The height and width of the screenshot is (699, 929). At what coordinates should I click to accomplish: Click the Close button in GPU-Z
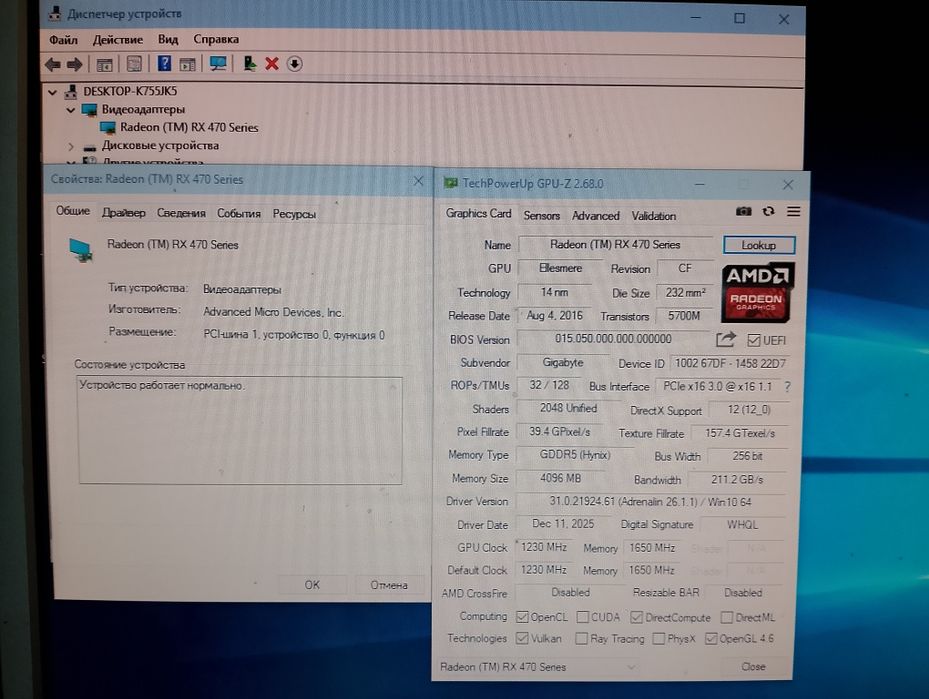[x=754, y=666]
